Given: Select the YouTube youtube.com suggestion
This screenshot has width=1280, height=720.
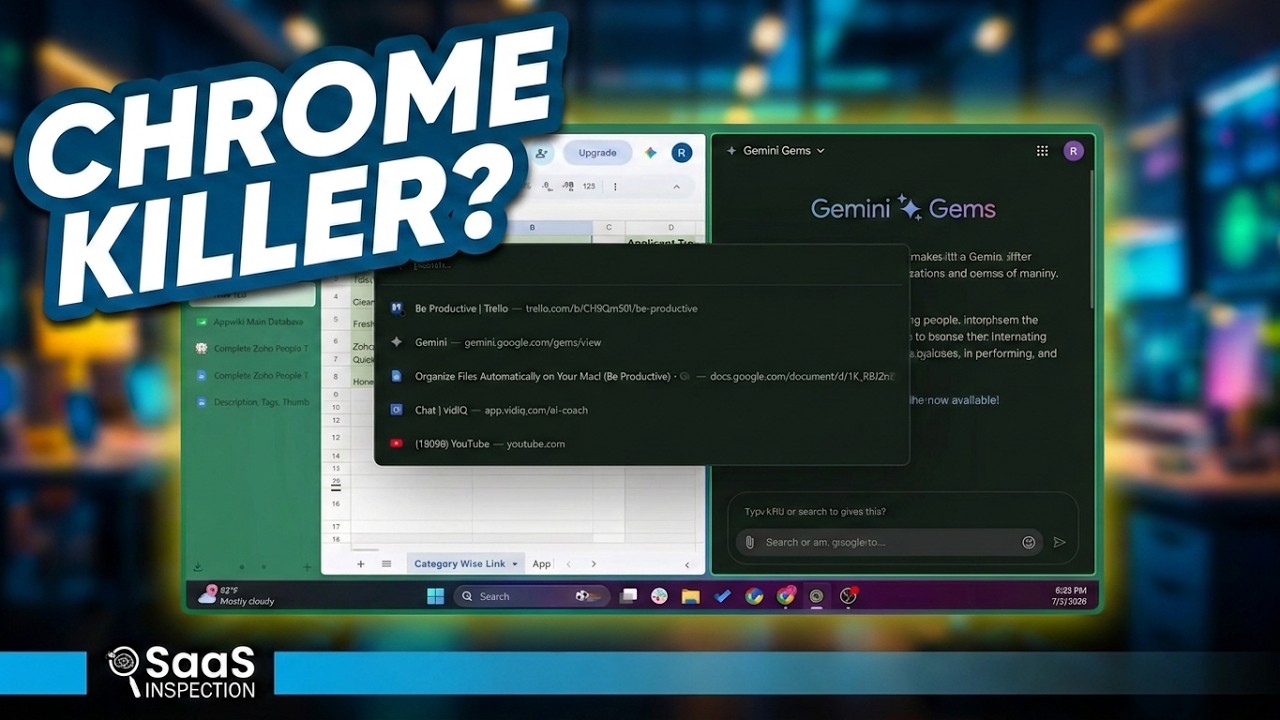Looking at the screenshot, I should tap(641, 444).
